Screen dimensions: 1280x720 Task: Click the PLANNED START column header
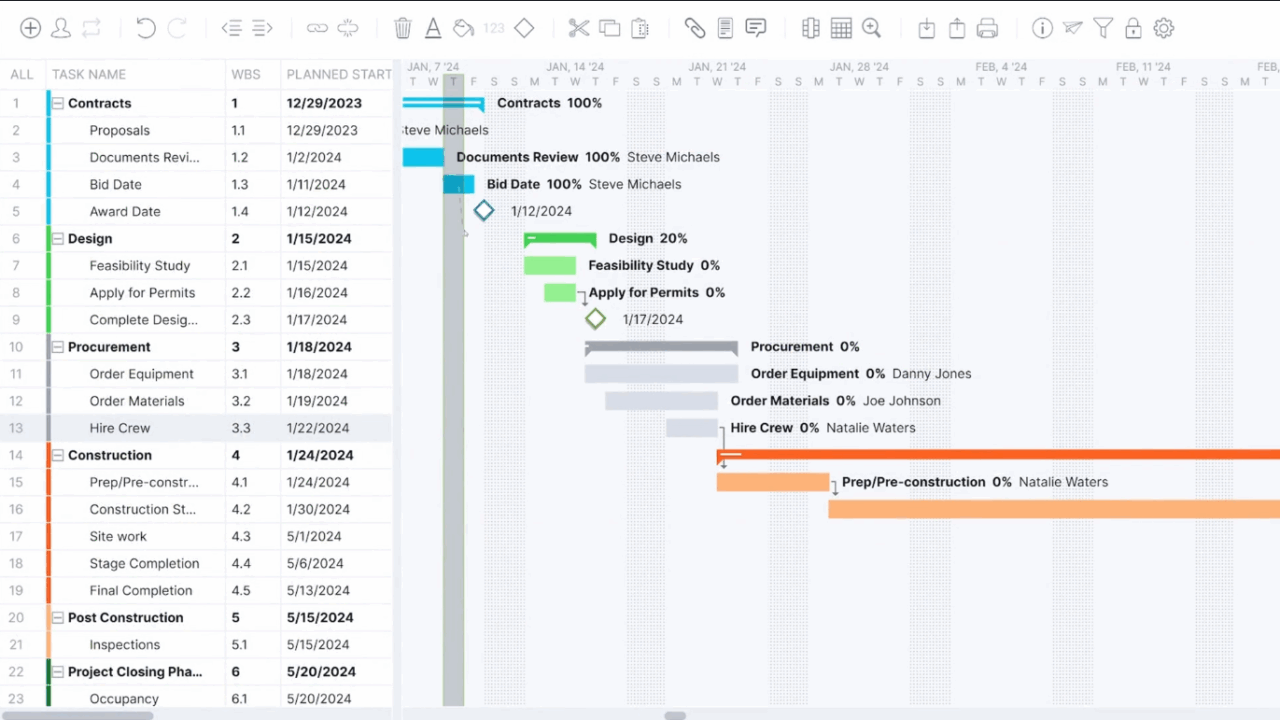click(339, 74)
